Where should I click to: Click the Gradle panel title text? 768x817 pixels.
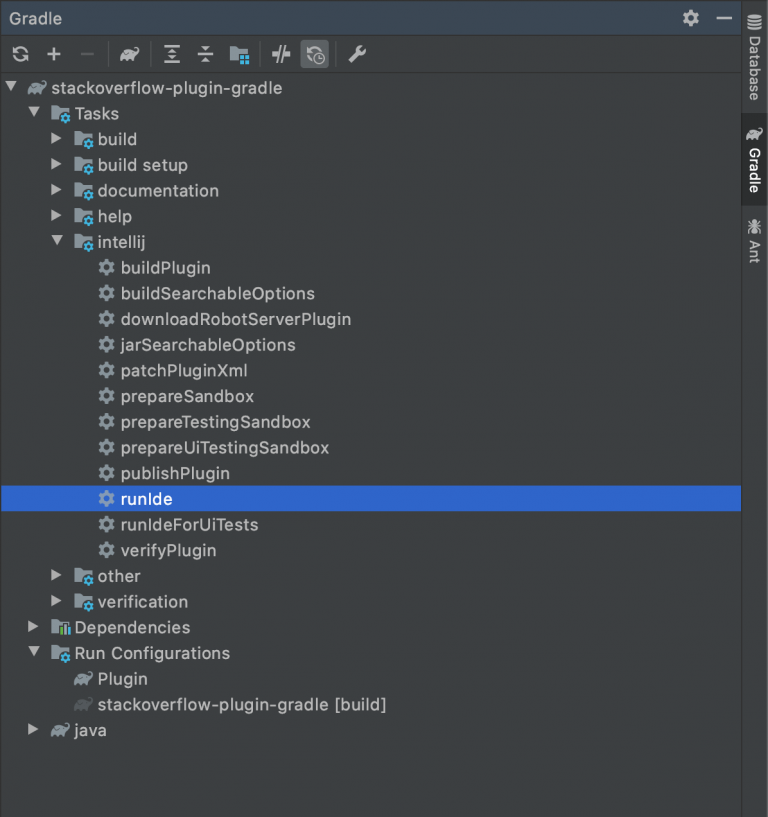pyautogui.click(x=35, y=19)
